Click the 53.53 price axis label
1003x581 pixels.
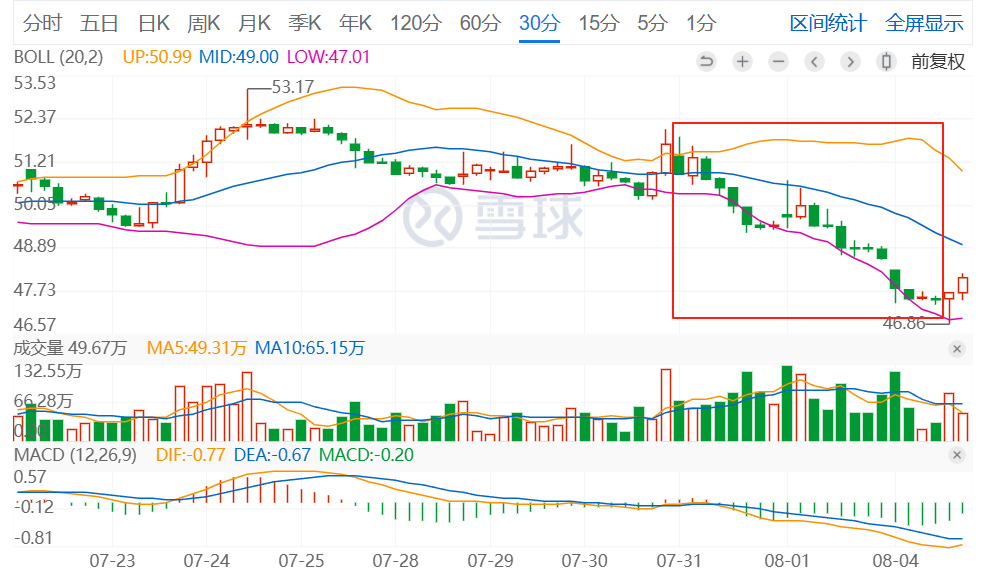35,83
